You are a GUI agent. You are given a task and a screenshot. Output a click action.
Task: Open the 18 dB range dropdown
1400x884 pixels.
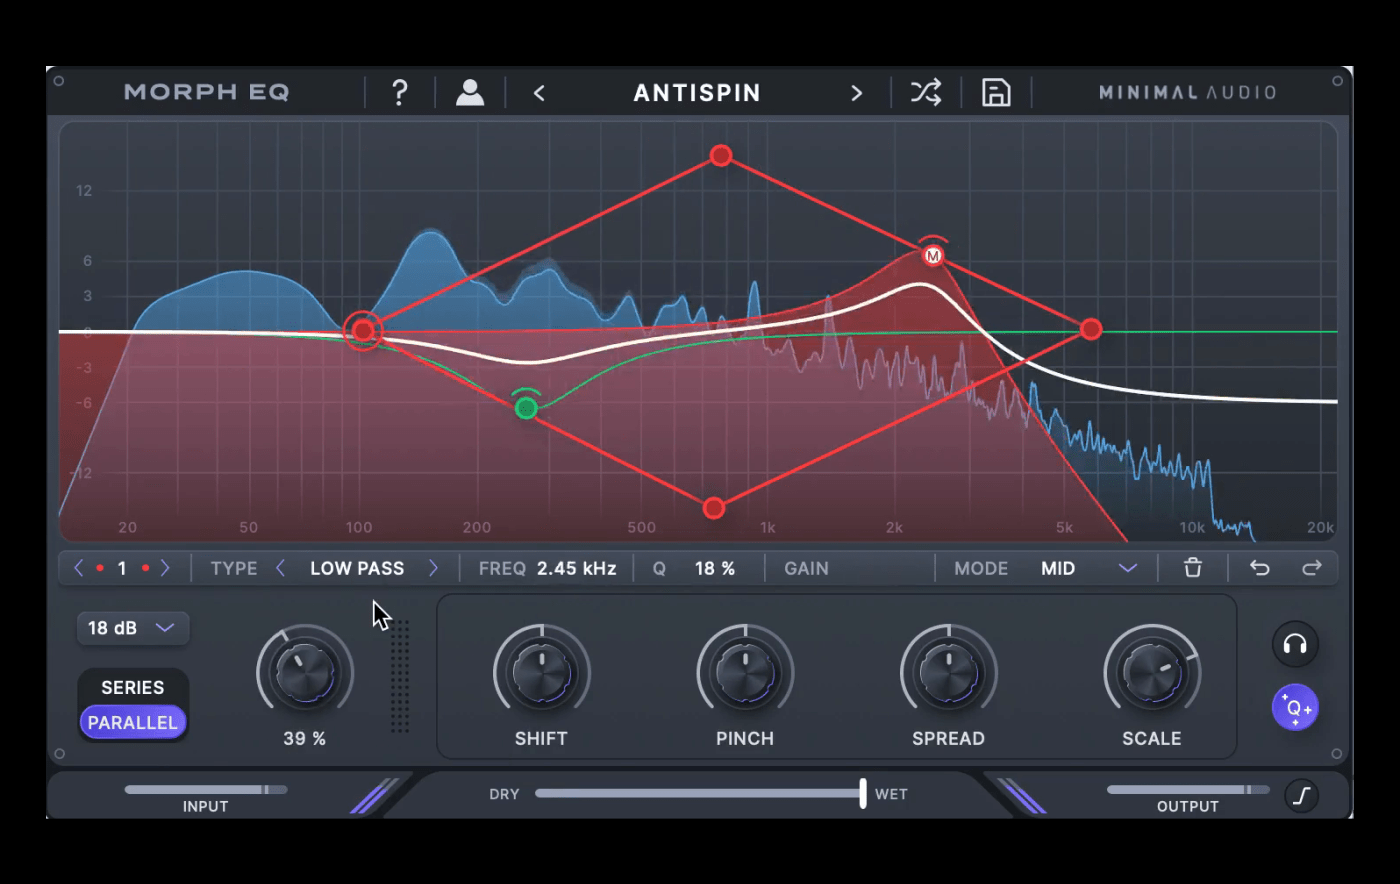point(133,628)
